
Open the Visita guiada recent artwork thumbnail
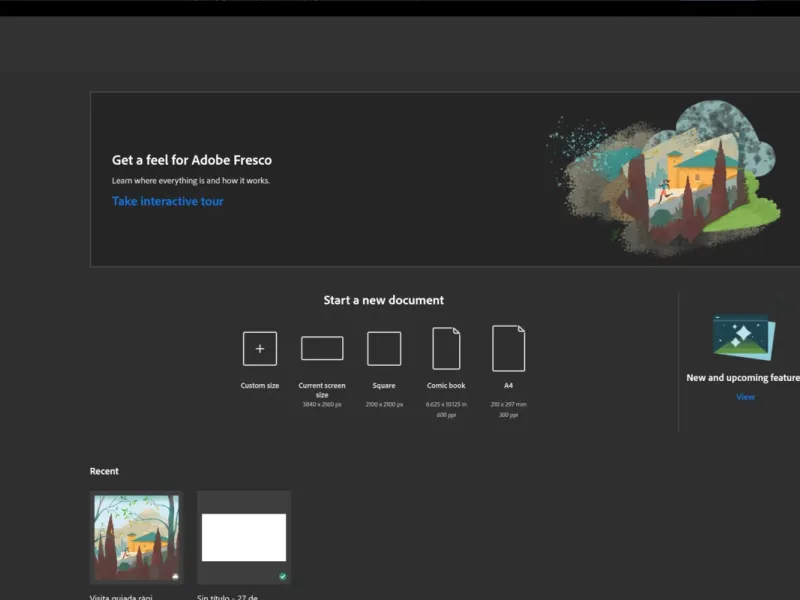click(136, 537)
